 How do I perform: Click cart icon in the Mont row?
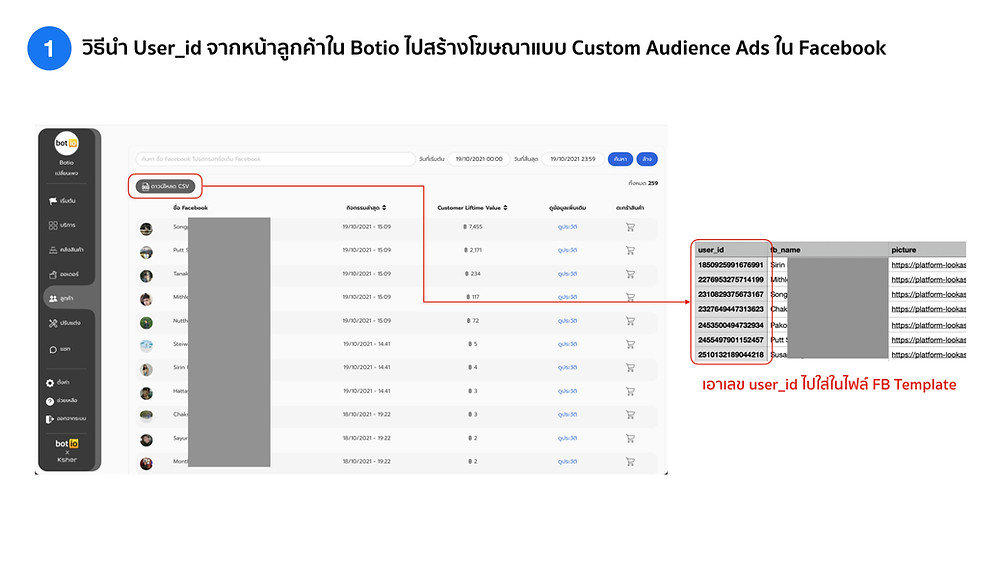pos(630,462)
